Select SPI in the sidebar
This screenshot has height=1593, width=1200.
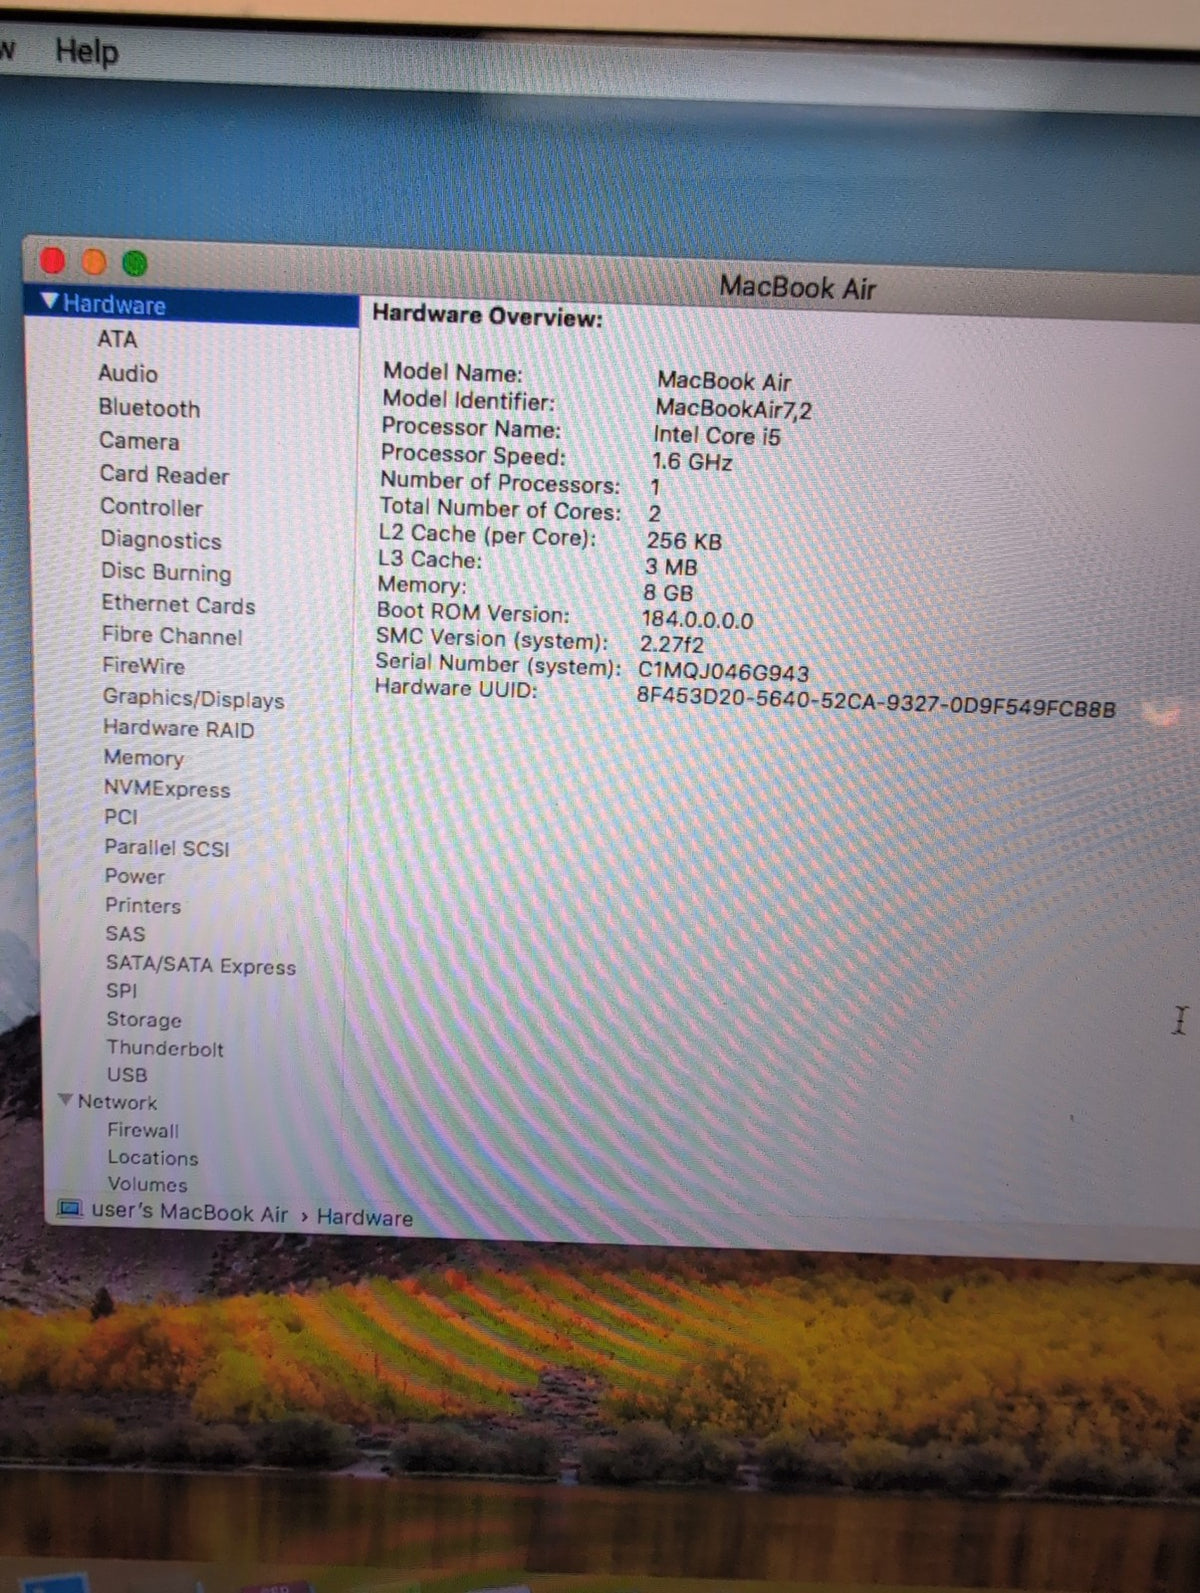tap(122, 991)
